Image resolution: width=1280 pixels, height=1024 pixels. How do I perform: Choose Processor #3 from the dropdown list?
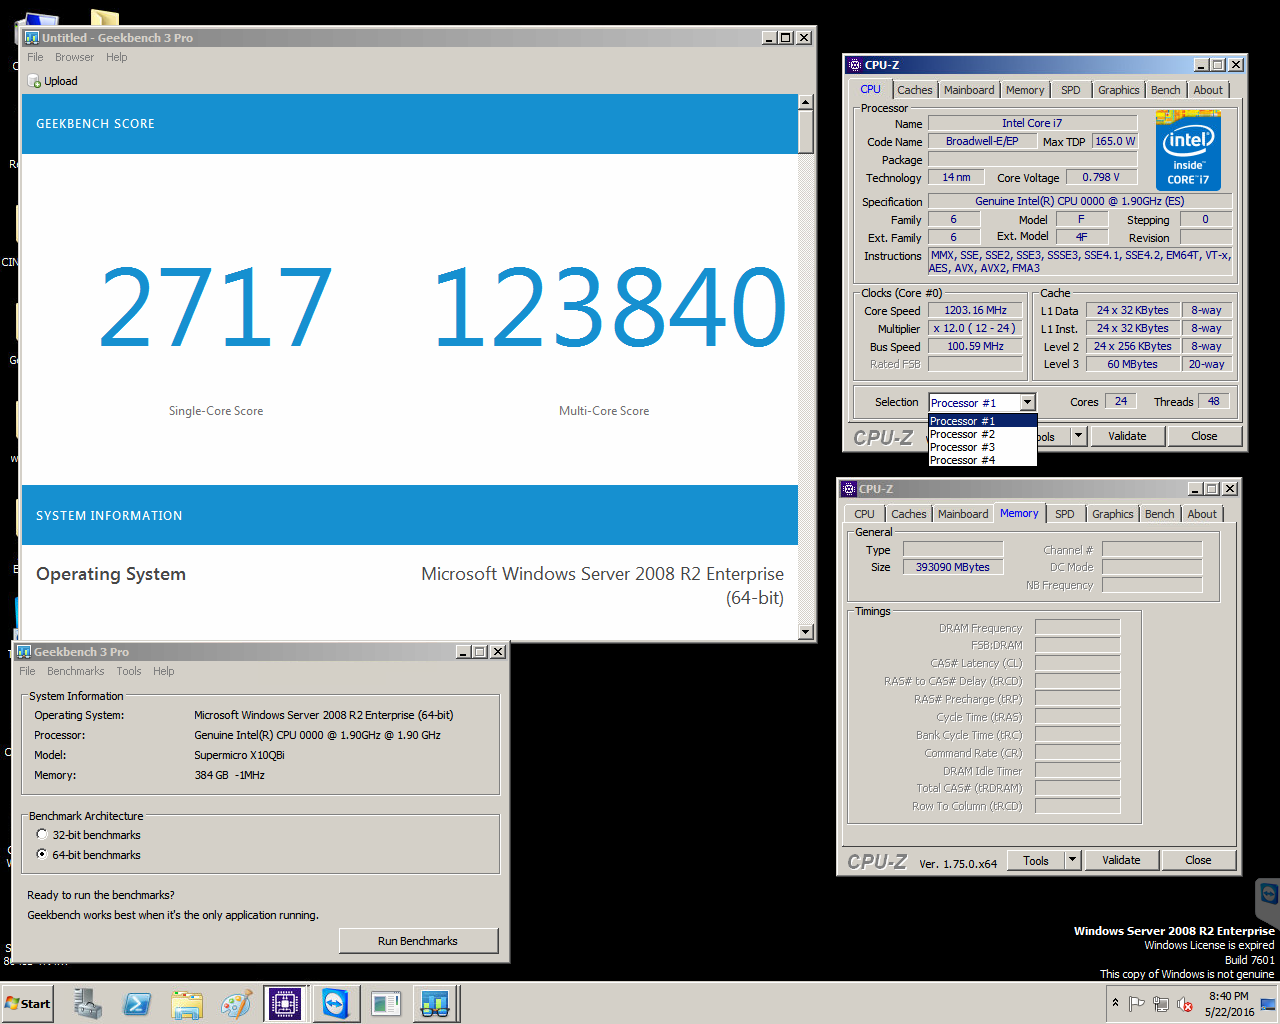pyautogui.click(x=982, y=447)
